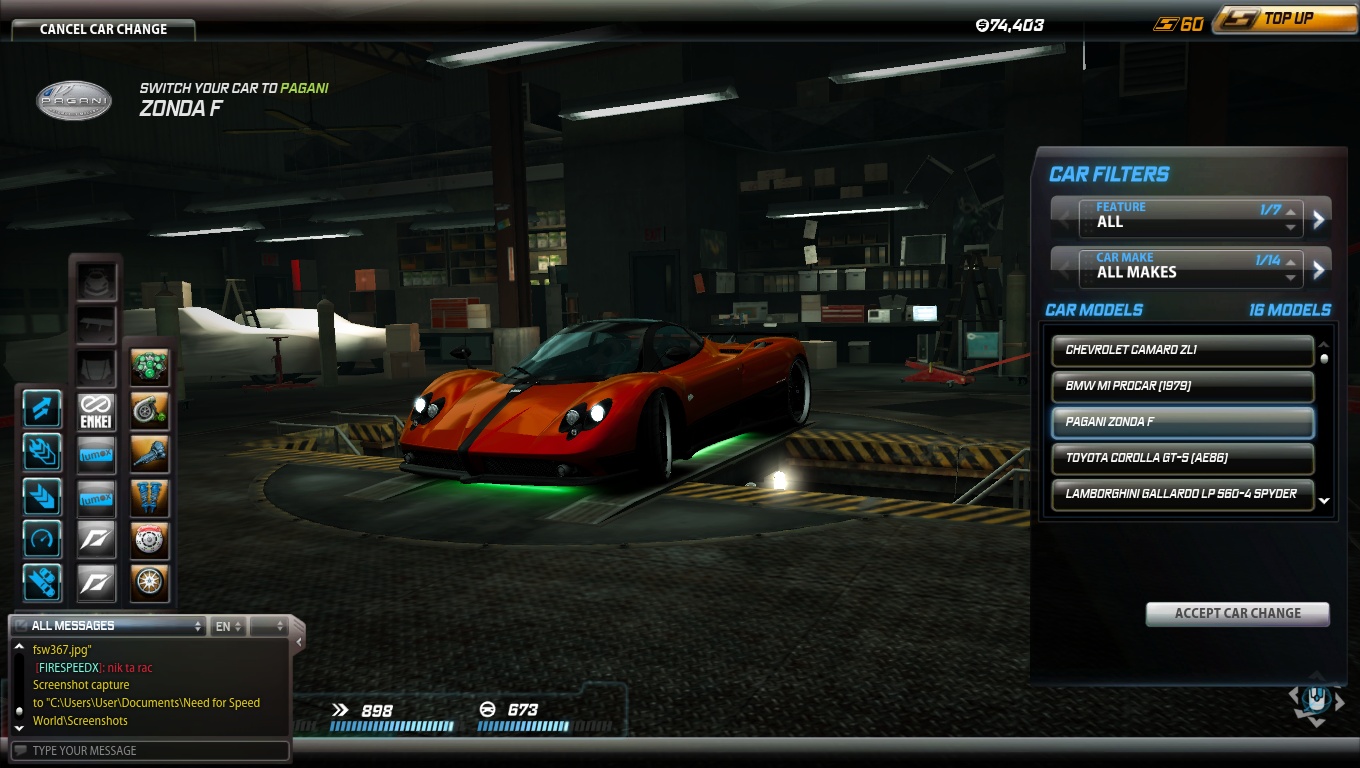1360x768 pixels.
Task: Open the All Messages chat channel dropdown
Action: (x=108, y=626)
